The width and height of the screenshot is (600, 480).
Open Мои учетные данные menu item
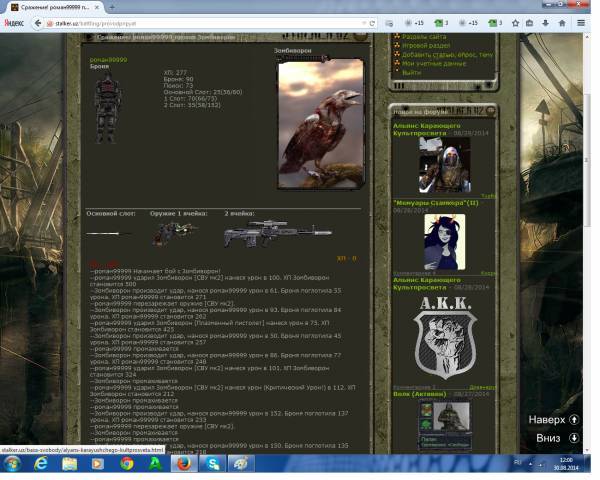434,63
